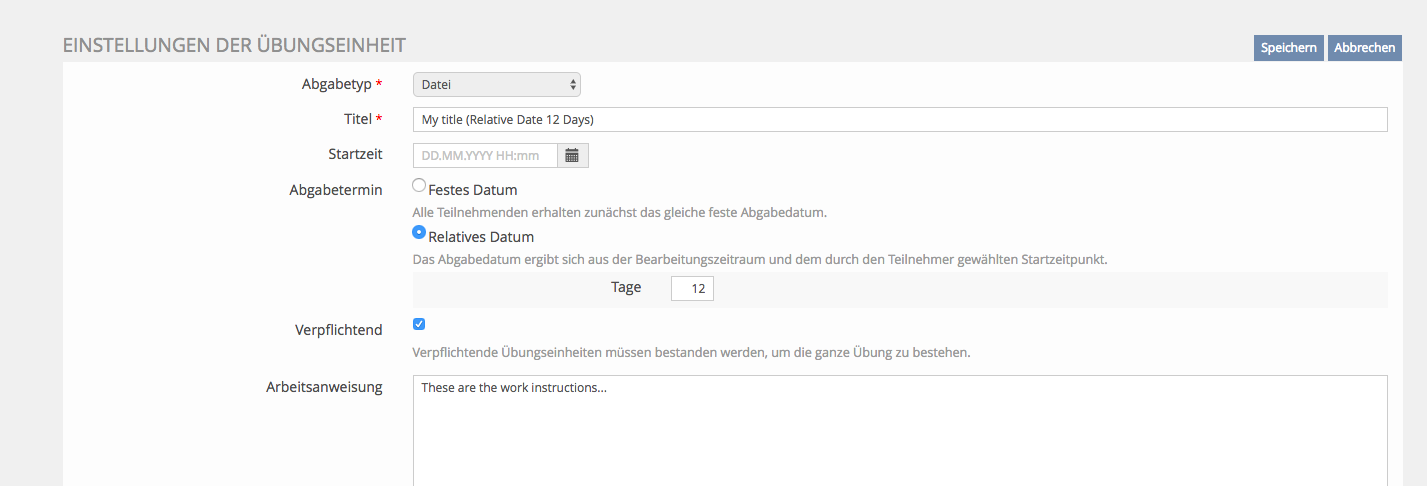
Task: Click the Einstellungen der Übungseinheit heading
Action: (x=234, y=45)
